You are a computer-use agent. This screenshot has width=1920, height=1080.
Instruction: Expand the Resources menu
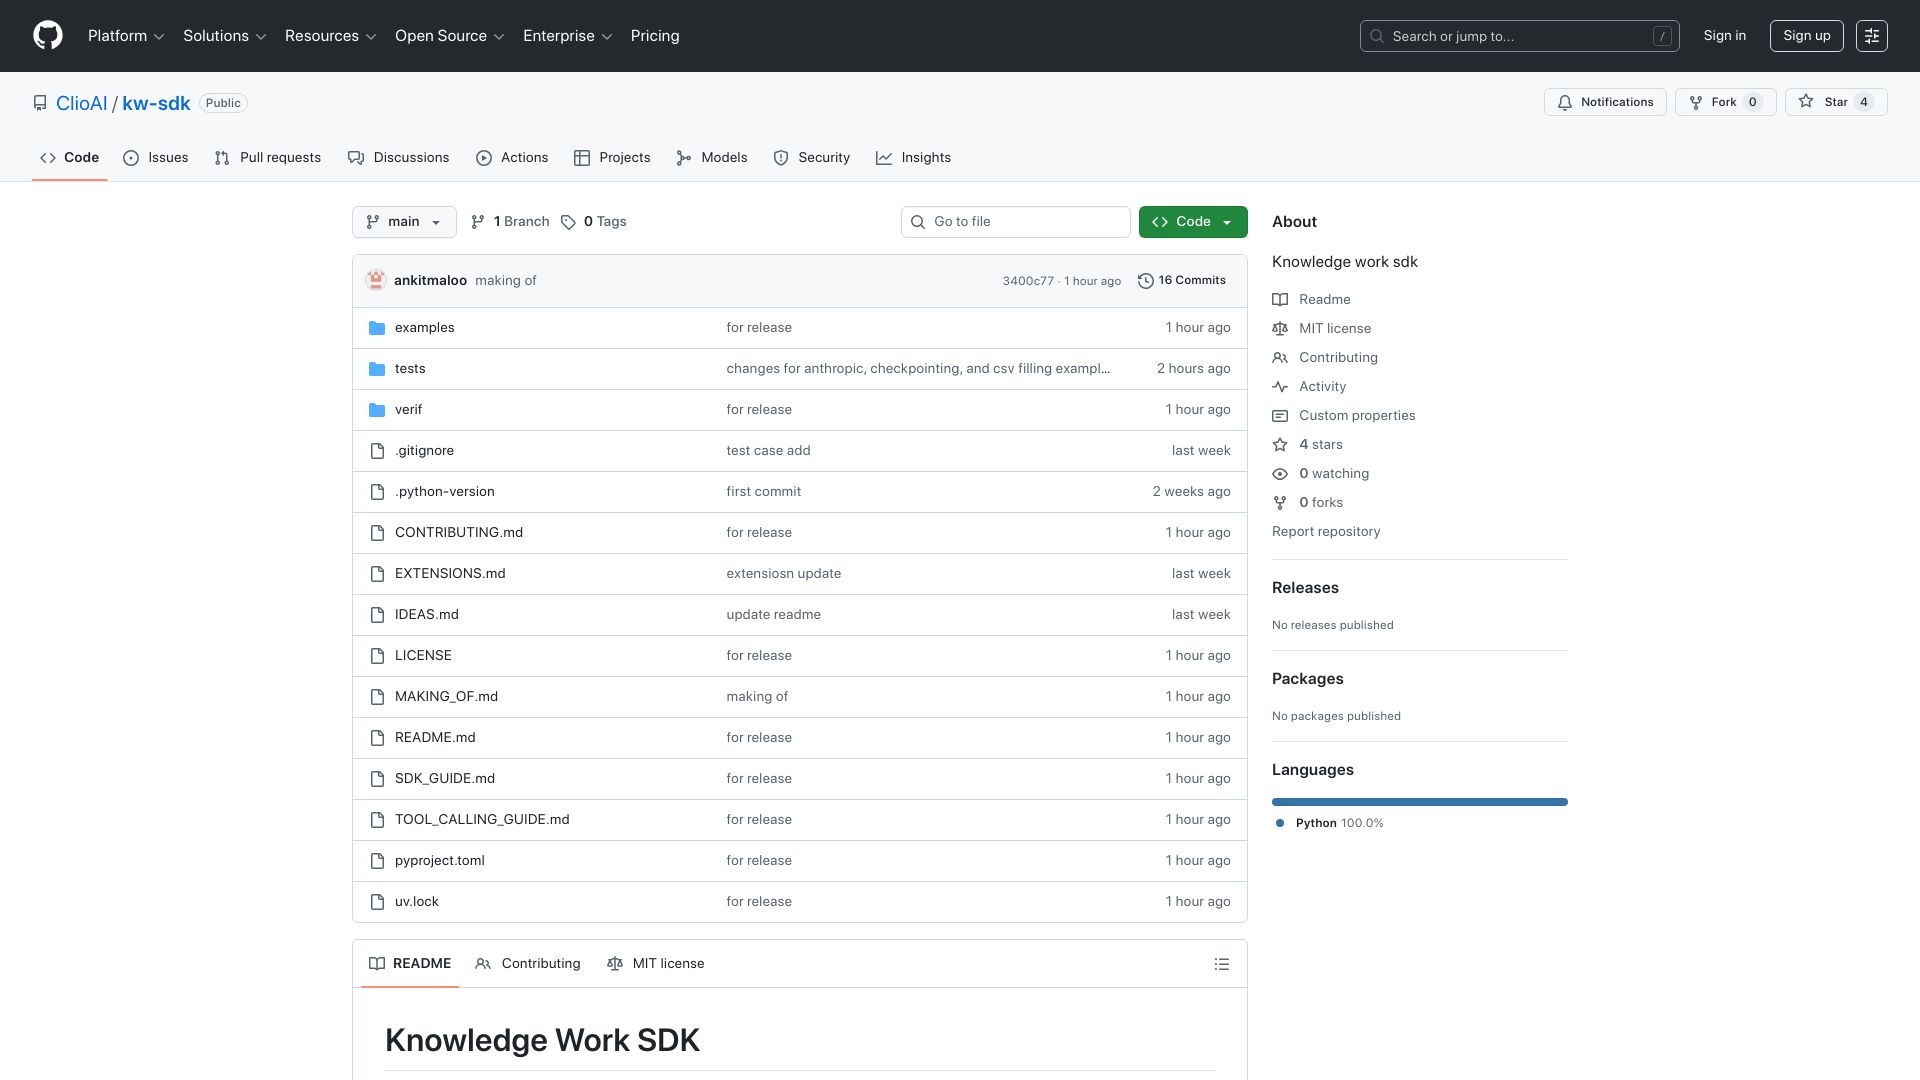pyautogui.click(x=331, y=36)
